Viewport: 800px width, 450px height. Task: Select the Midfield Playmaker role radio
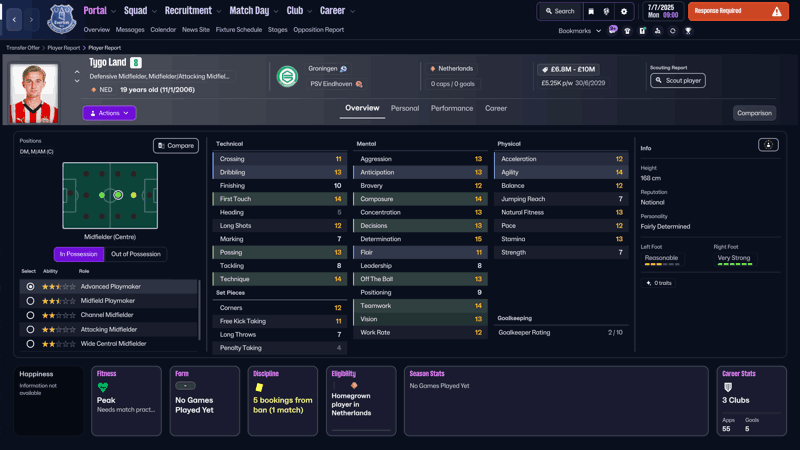(x=30, y=301)
